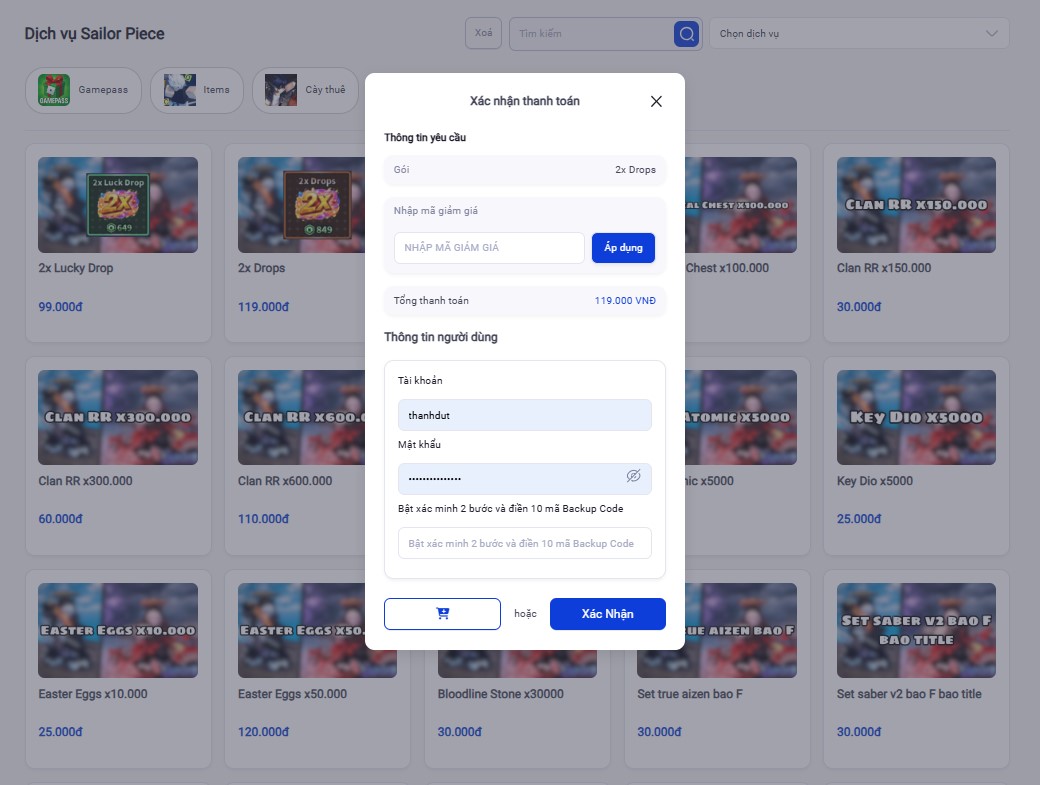Click the Gói 2x Drops package value
Image resolution: width=1040 pixels, height=785 pixels.
pyautogui.click(x=635, y=170)
